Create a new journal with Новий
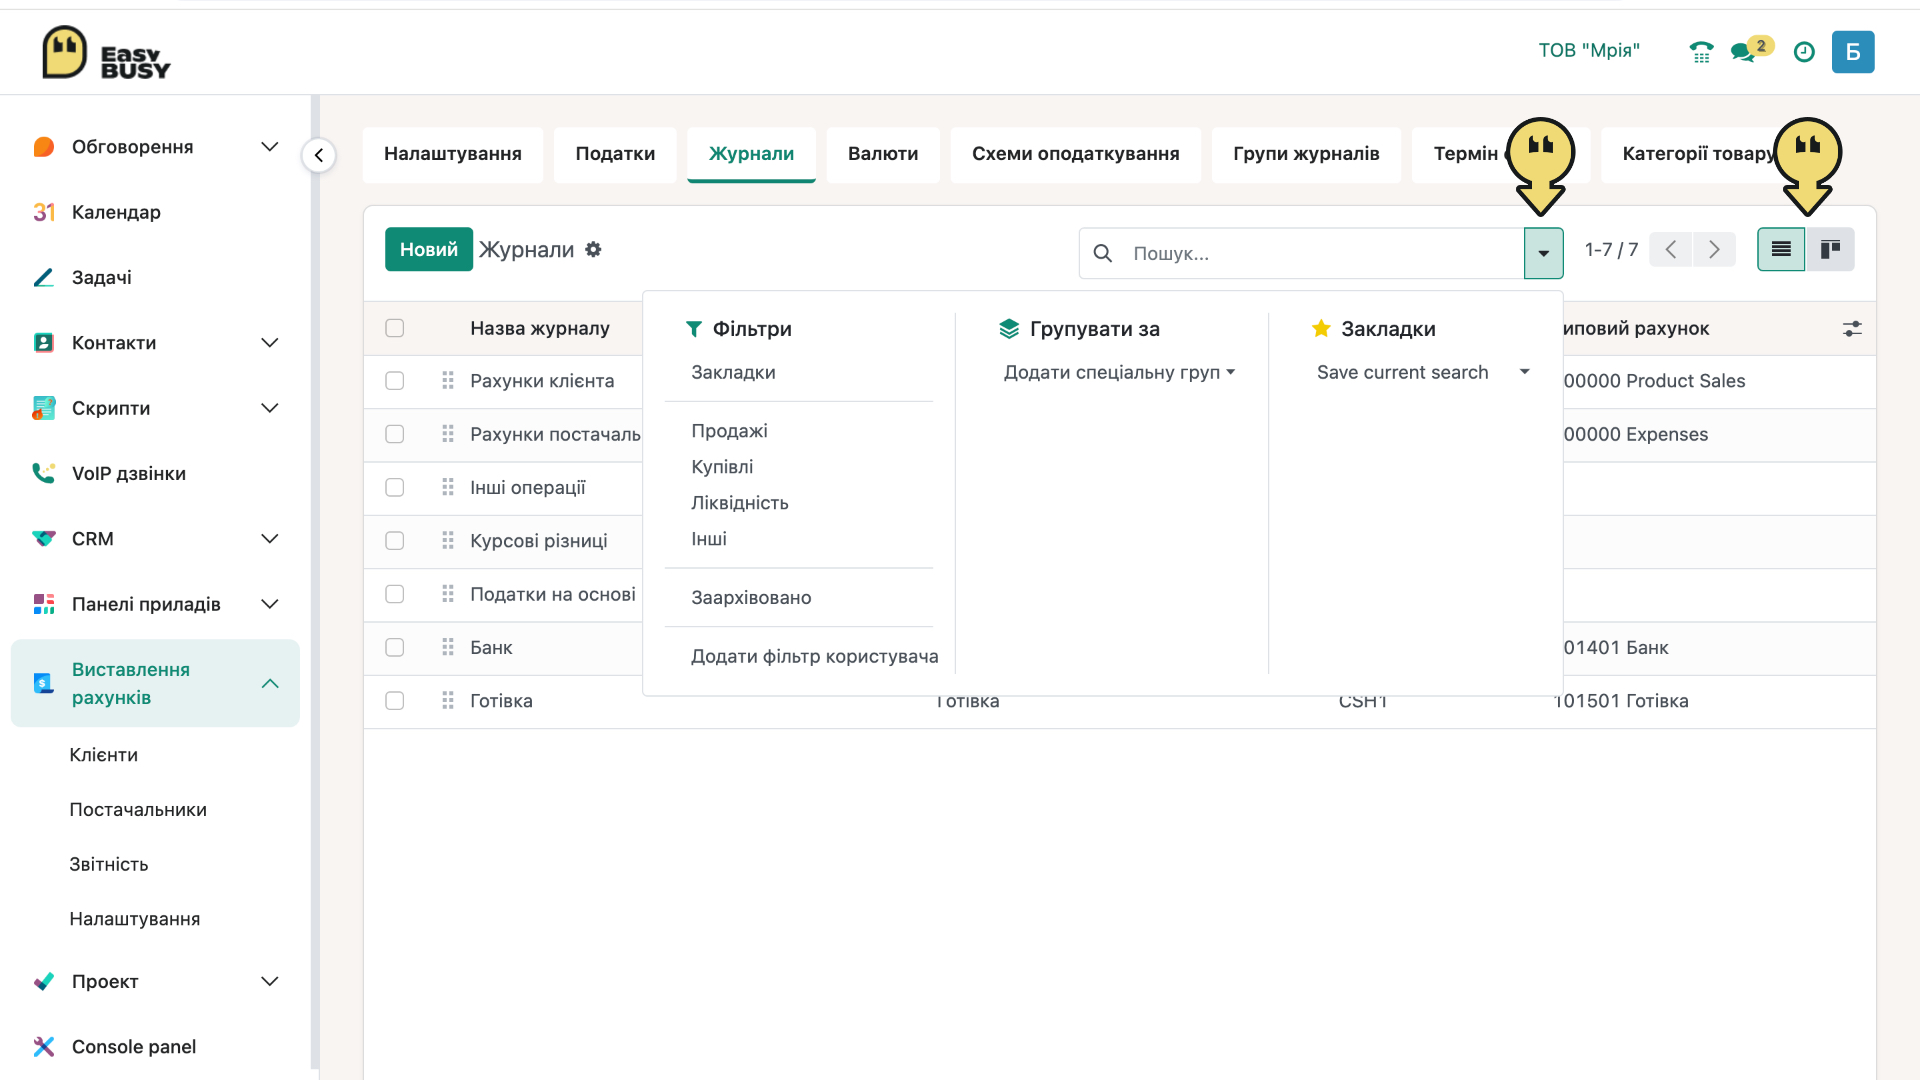1920x1080 pixels. point(429,249)
